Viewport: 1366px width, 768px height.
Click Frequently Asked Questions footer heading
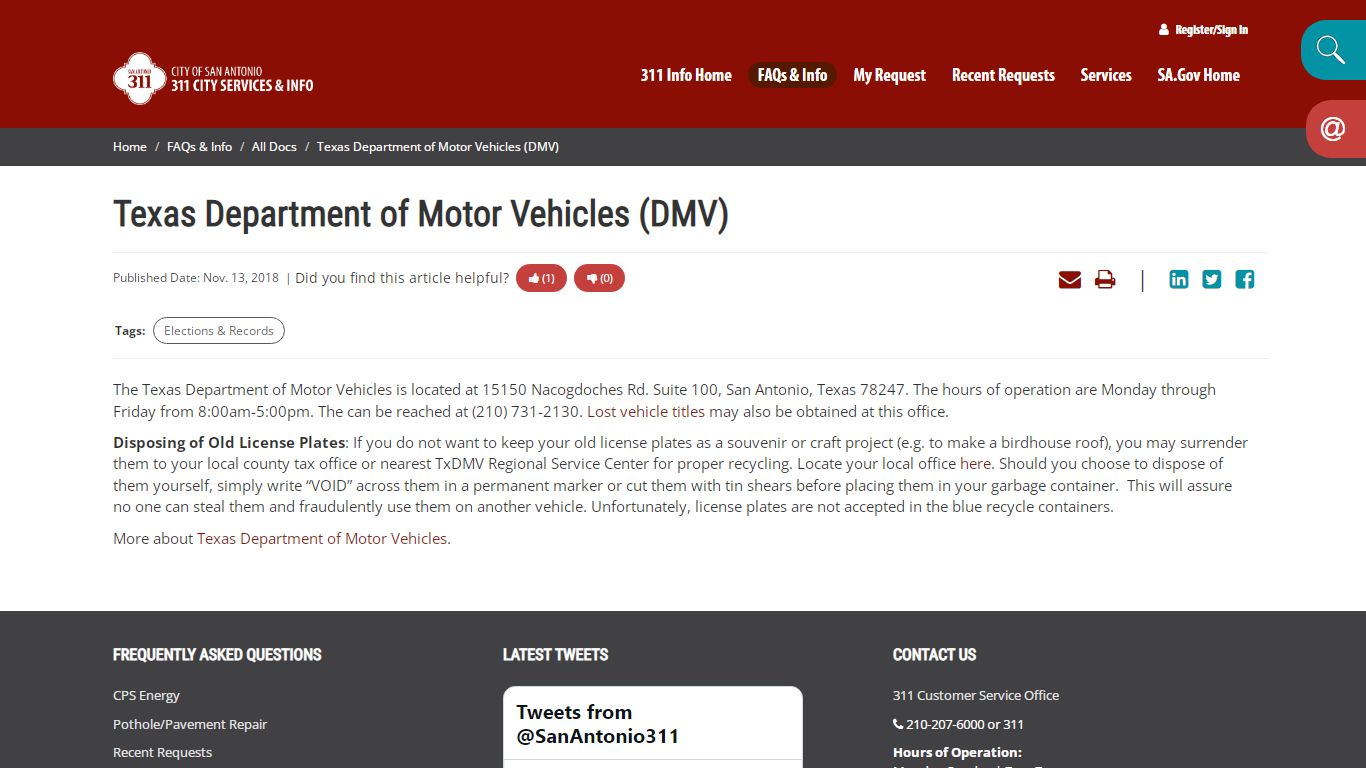pyautogui.click(x=217, y=655)
